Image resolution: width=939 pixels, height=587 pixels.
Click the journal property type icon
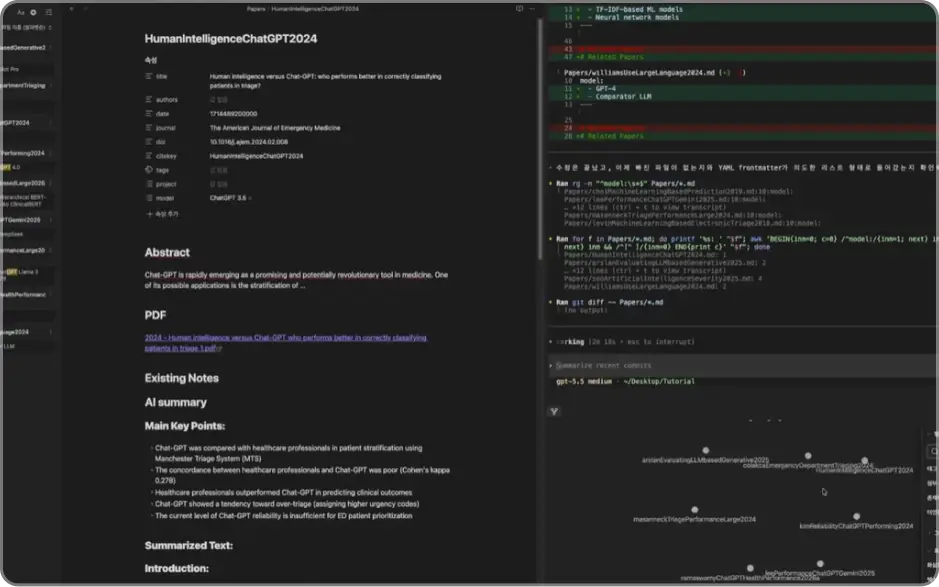pyautogui.click(x=149, y=128)
